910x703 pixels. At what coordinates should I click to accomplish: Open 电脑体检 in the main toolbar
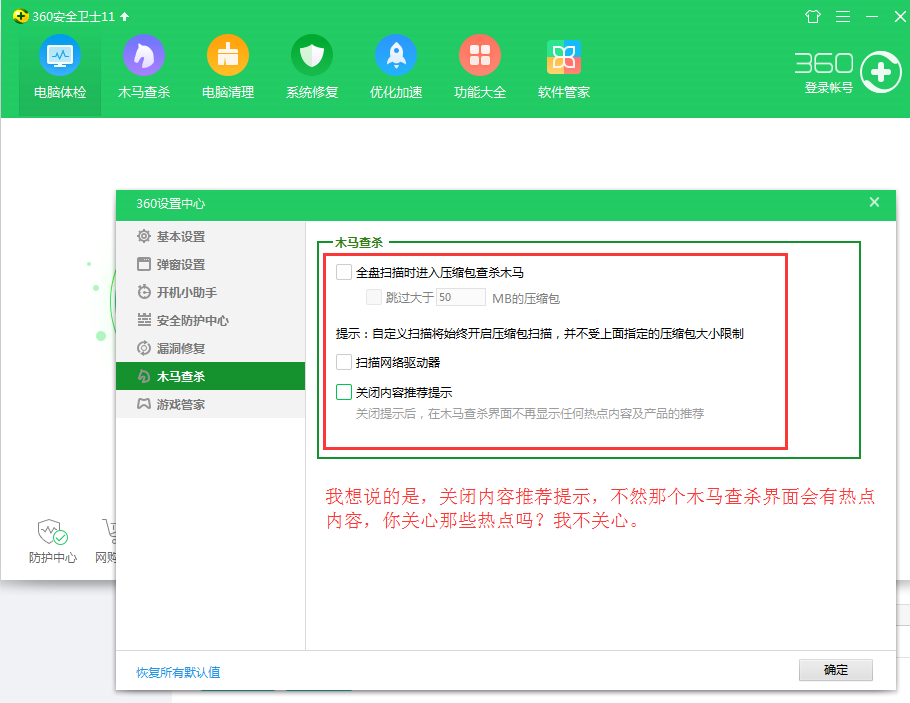click(x=60, y=69)
